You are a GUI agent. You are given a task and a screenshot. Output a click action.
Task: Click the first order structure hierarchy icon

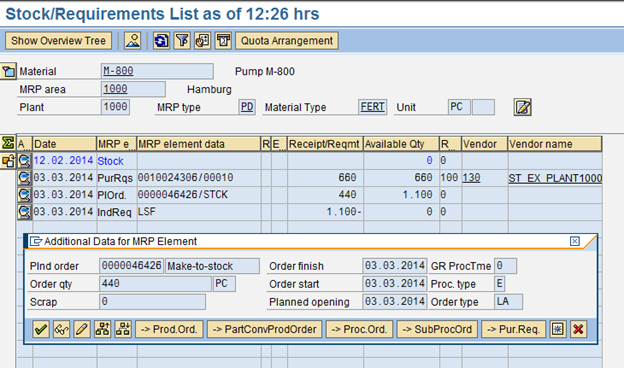click(x=102, y=329)
